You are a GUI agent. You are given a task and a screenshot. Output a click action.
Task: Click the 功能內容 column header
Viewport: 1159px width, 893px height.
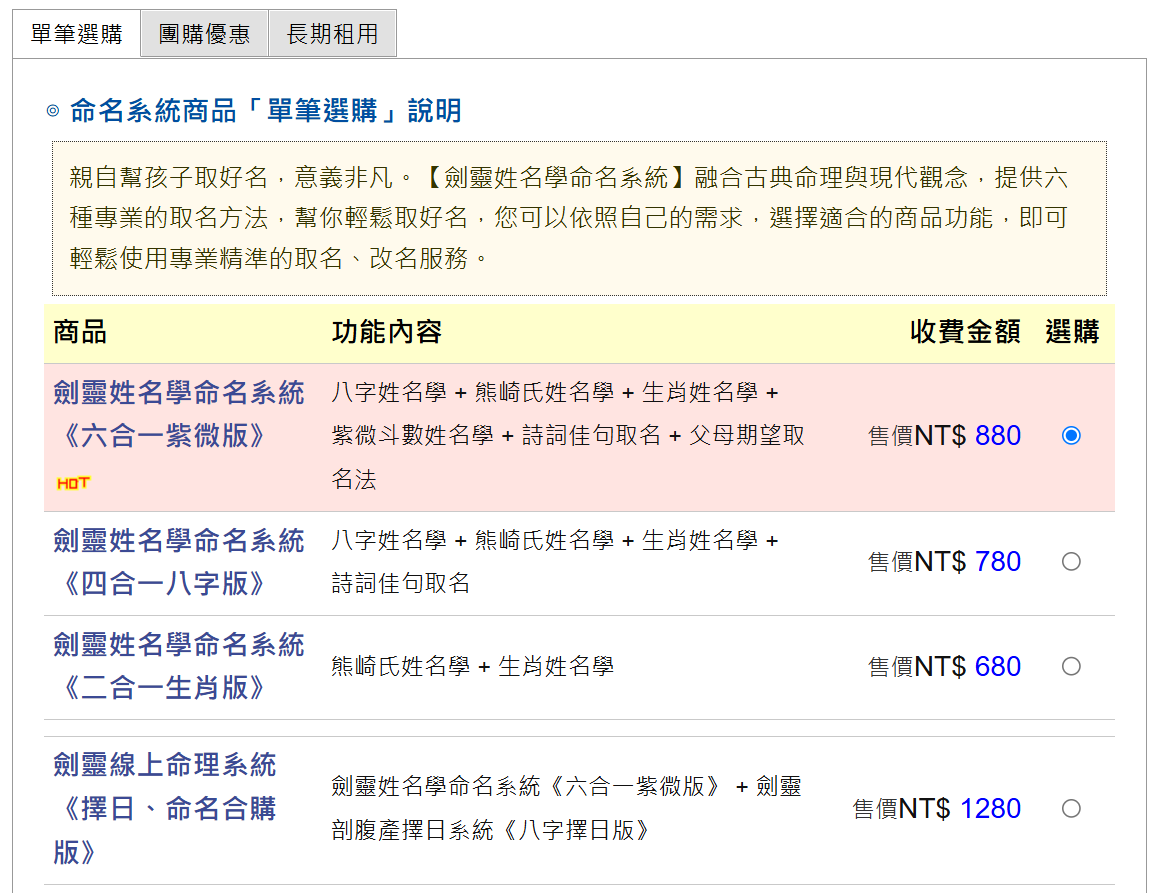tap(387, 333)
